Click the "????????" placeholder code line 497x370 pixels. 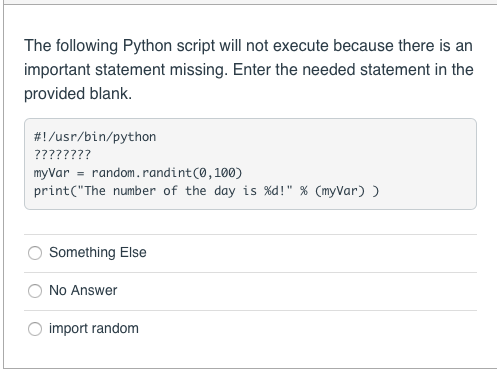[x=62, y=155]
